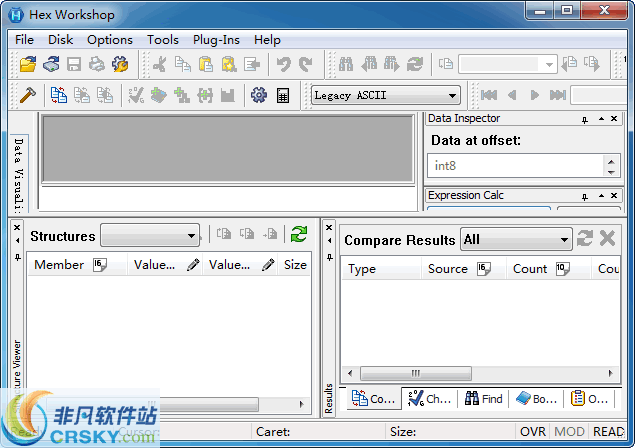Toggle Count column decimal format icon
The width and height of the screenshot is (635, 448).
pos(563,269)
